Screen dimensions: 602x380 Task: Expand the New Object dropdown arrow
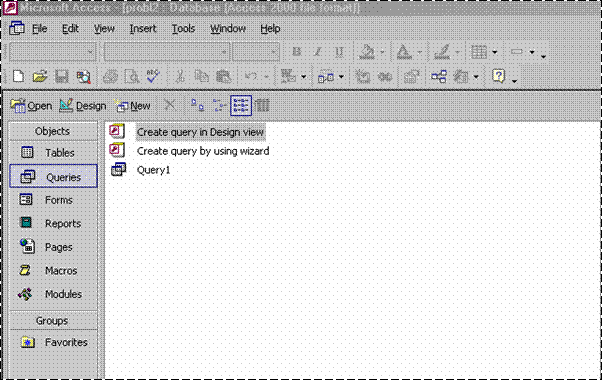pyautogui.click(x=476, y=77)
